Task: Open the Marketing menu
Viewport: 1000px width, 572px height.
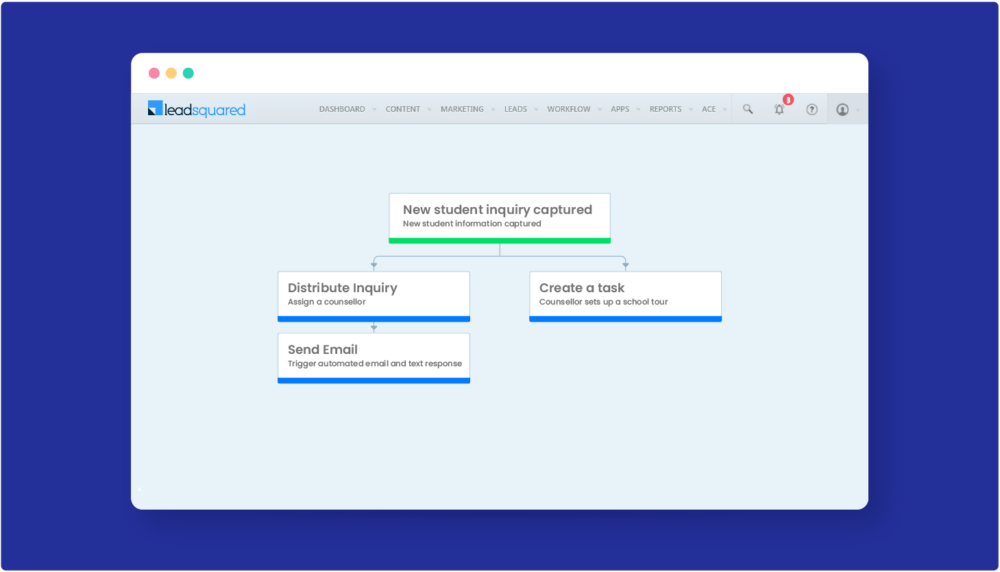Action: coord(462,109)
